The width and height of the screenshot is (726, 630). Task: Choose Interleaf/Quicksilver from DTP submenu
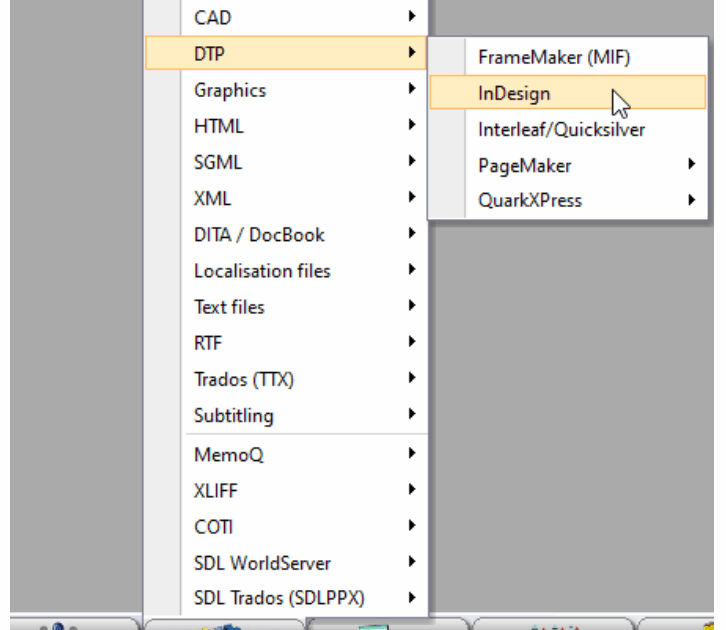[x=568, y=129]
